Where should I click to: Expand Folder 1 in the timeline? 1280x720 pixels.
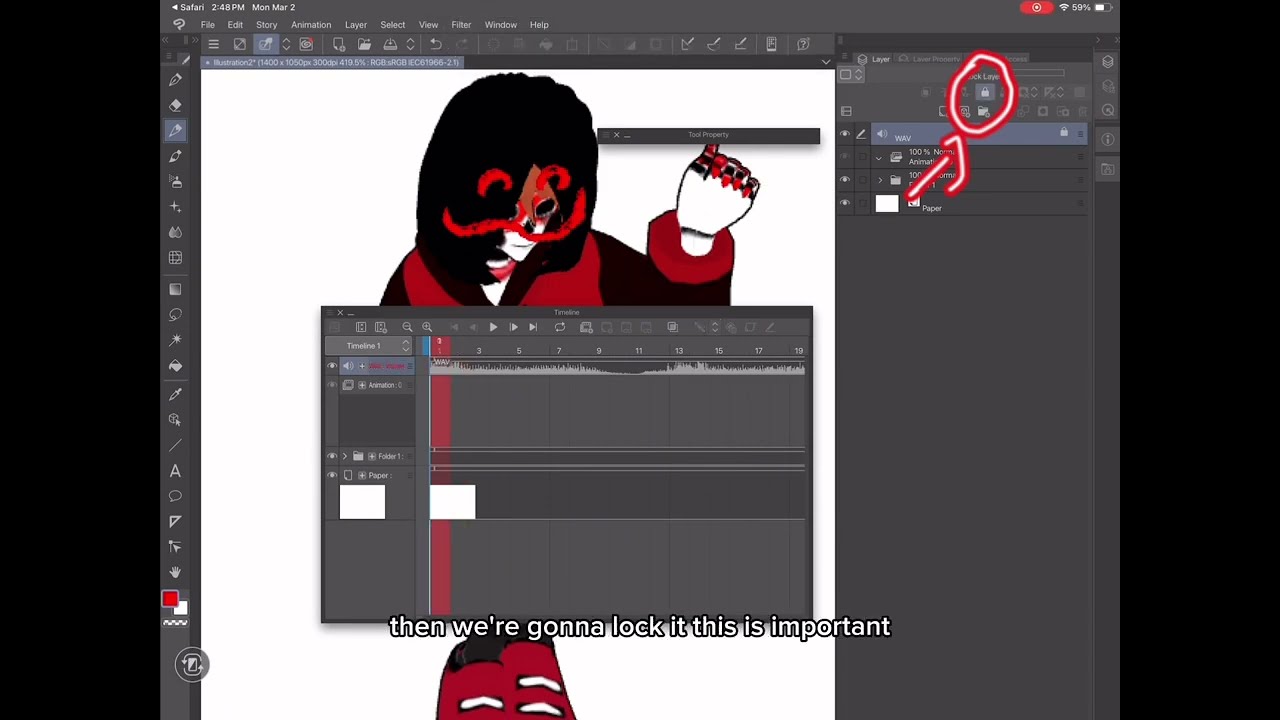tap(345, 456)
